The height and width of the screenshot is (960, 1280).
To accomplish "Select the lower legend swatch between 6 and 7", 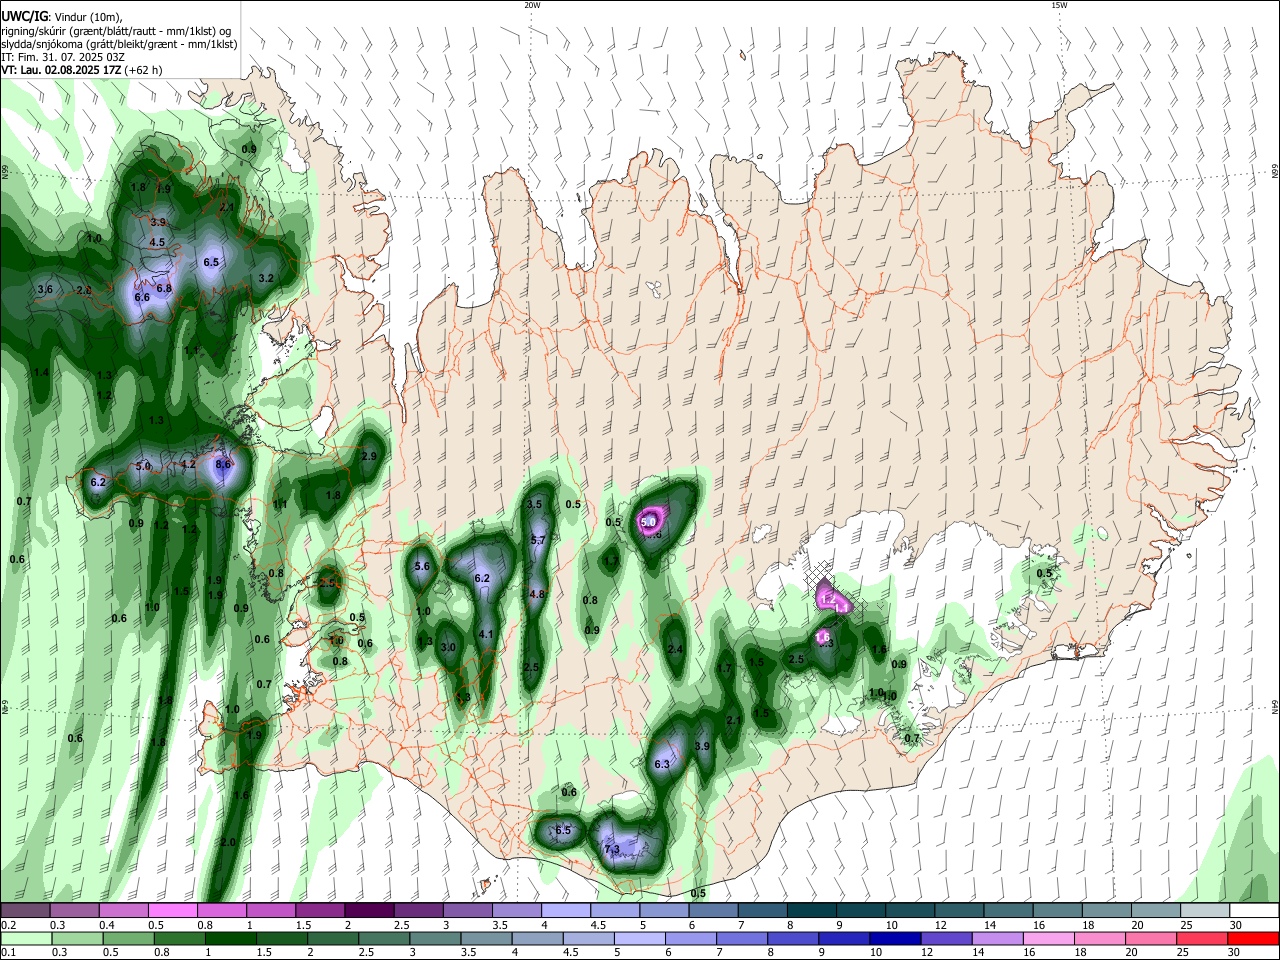I will tap(690, 938).
